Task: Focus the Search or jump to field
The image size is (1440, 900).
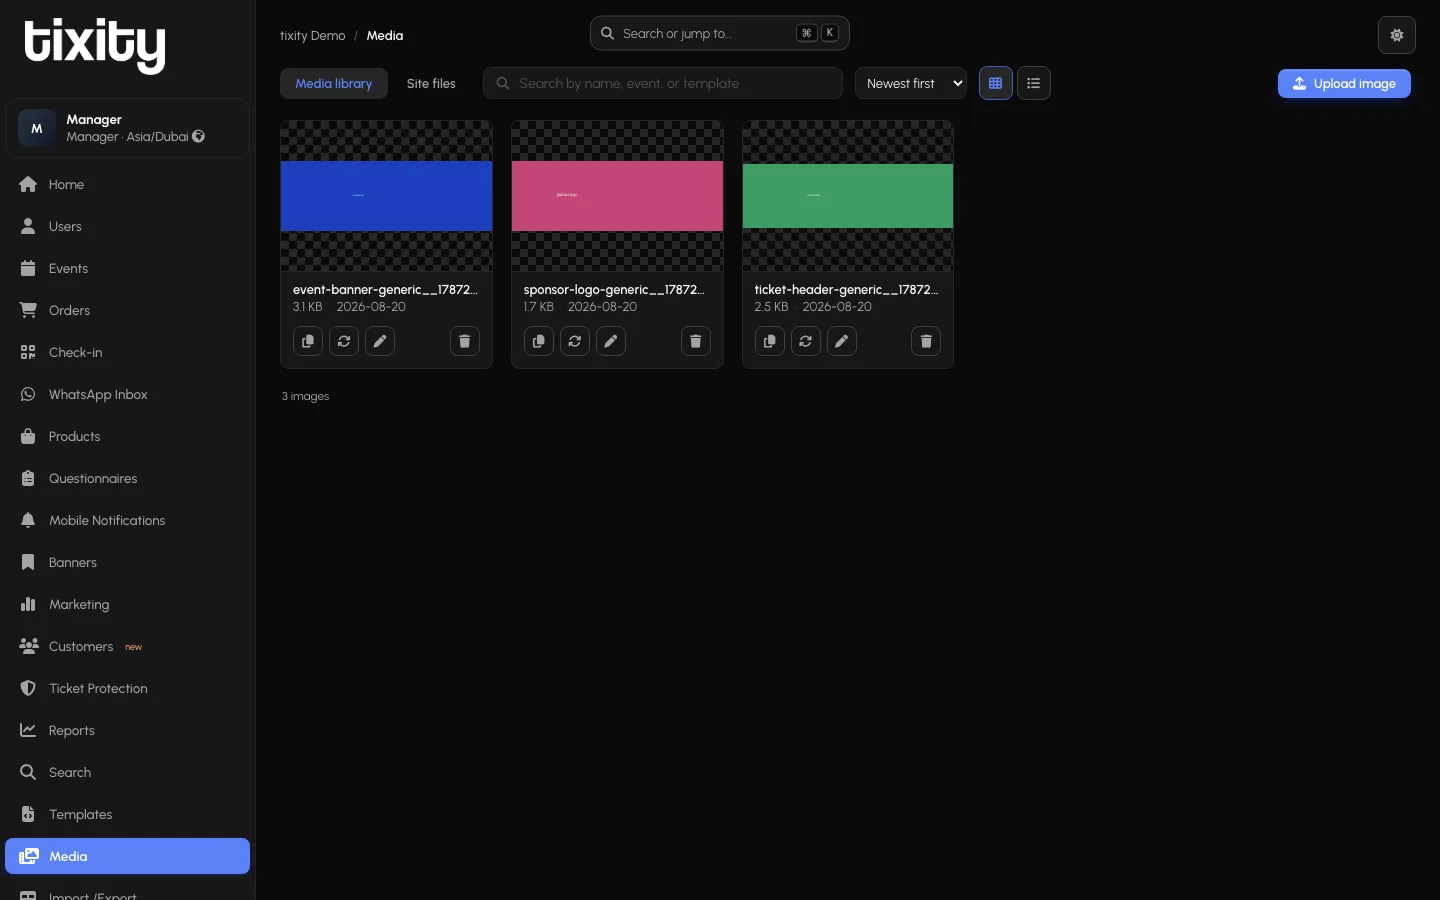Action: click(x=720, y=33)
